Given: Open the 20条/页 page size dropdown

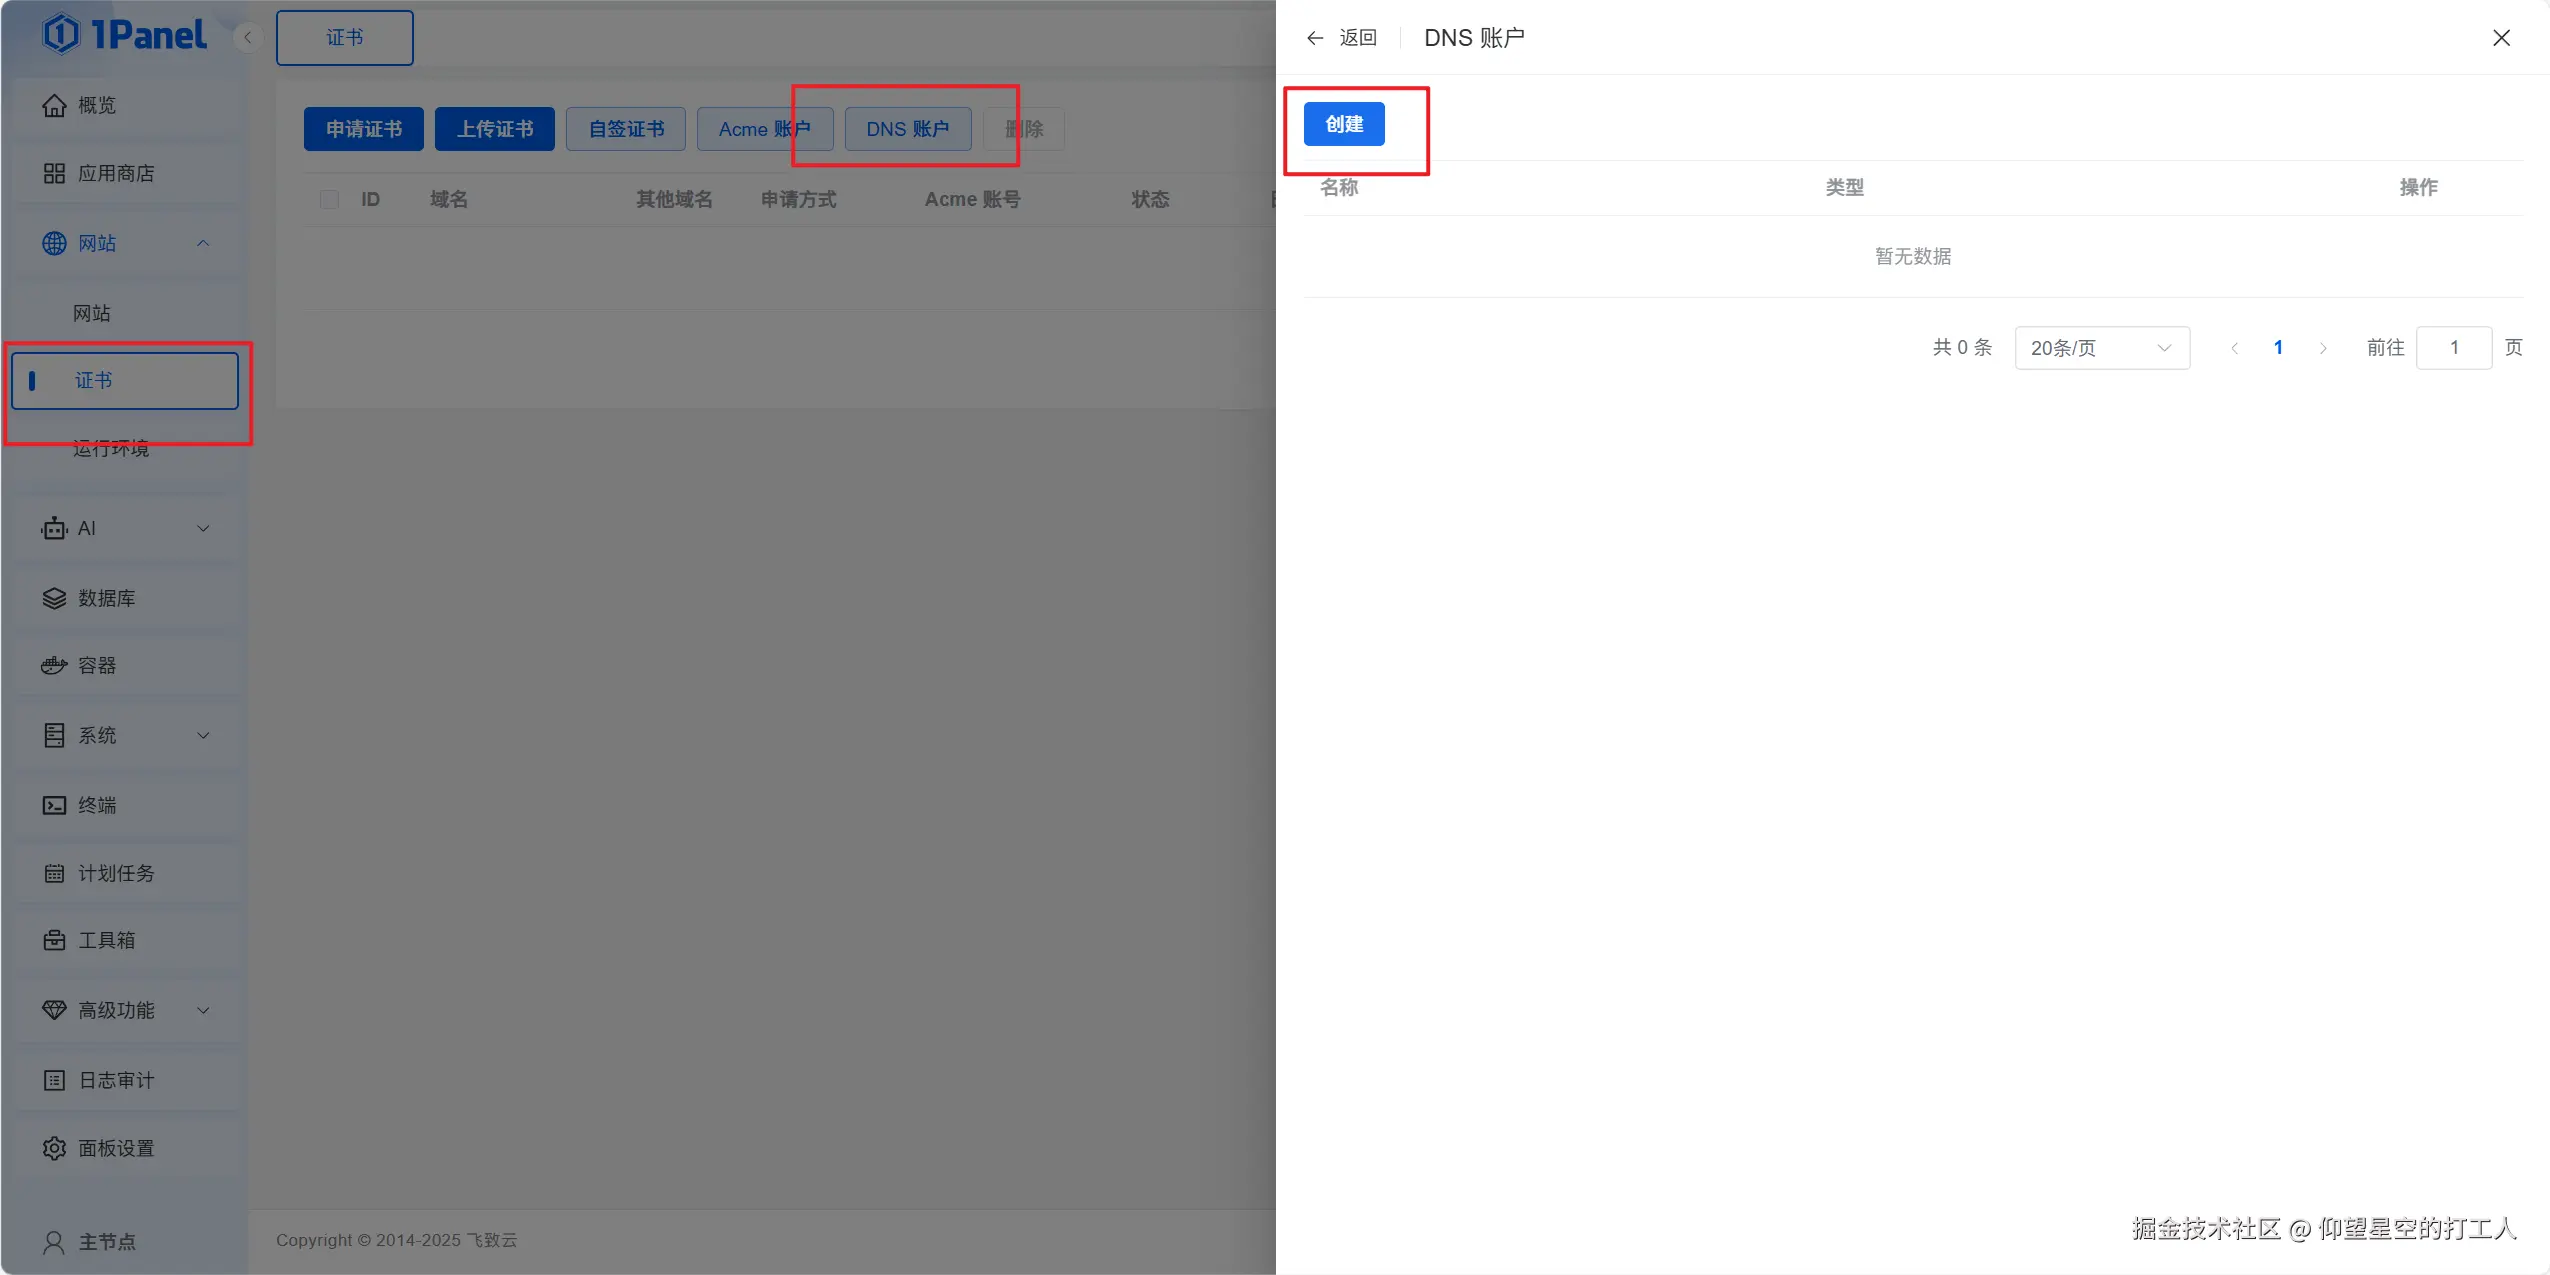Looking at the screenshot, I should [x=2101, y=348].
